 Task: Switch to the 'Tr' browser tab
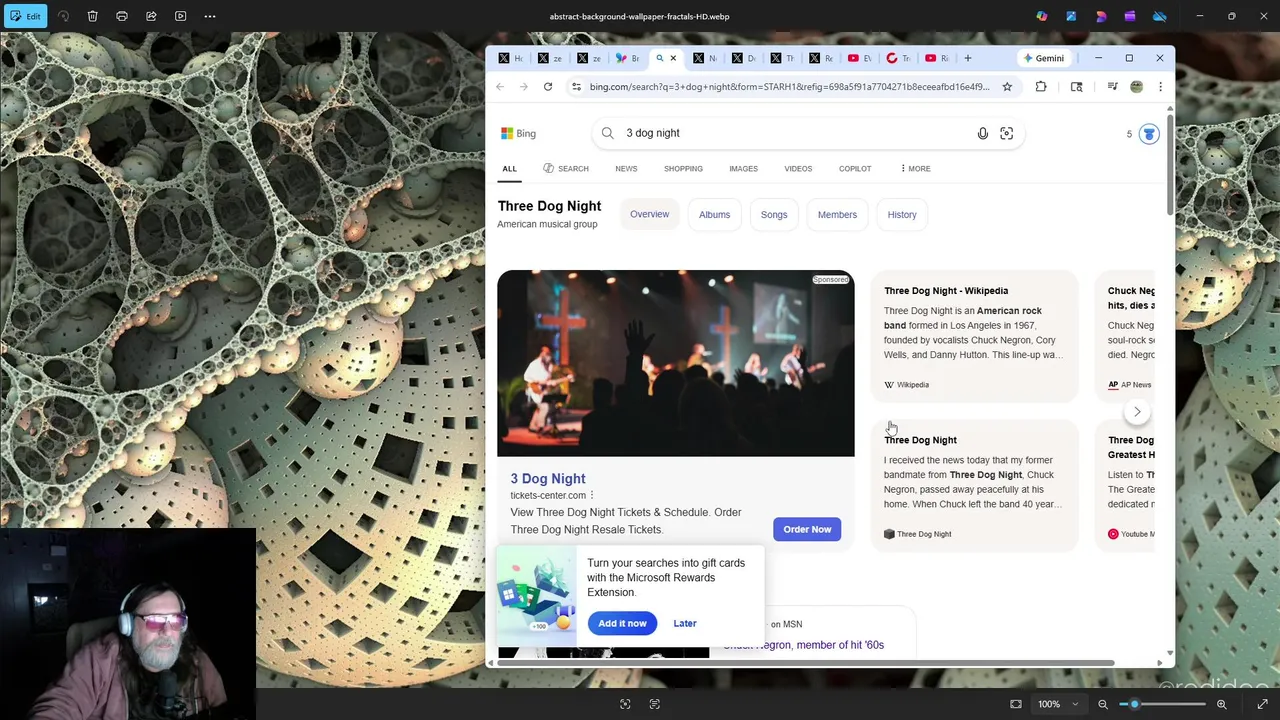(x=898, y=58)
